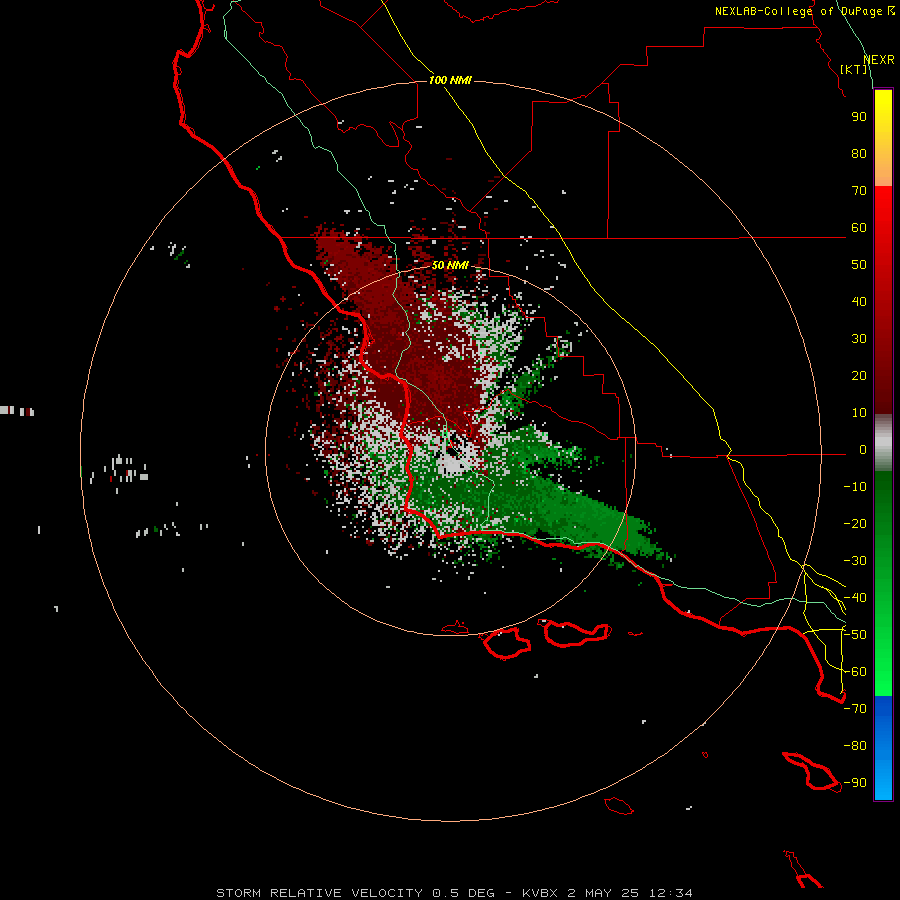Screen dimensions: 900x900
Task: Click the '50 NMI' range ring label
Action: tap(450, 265)
